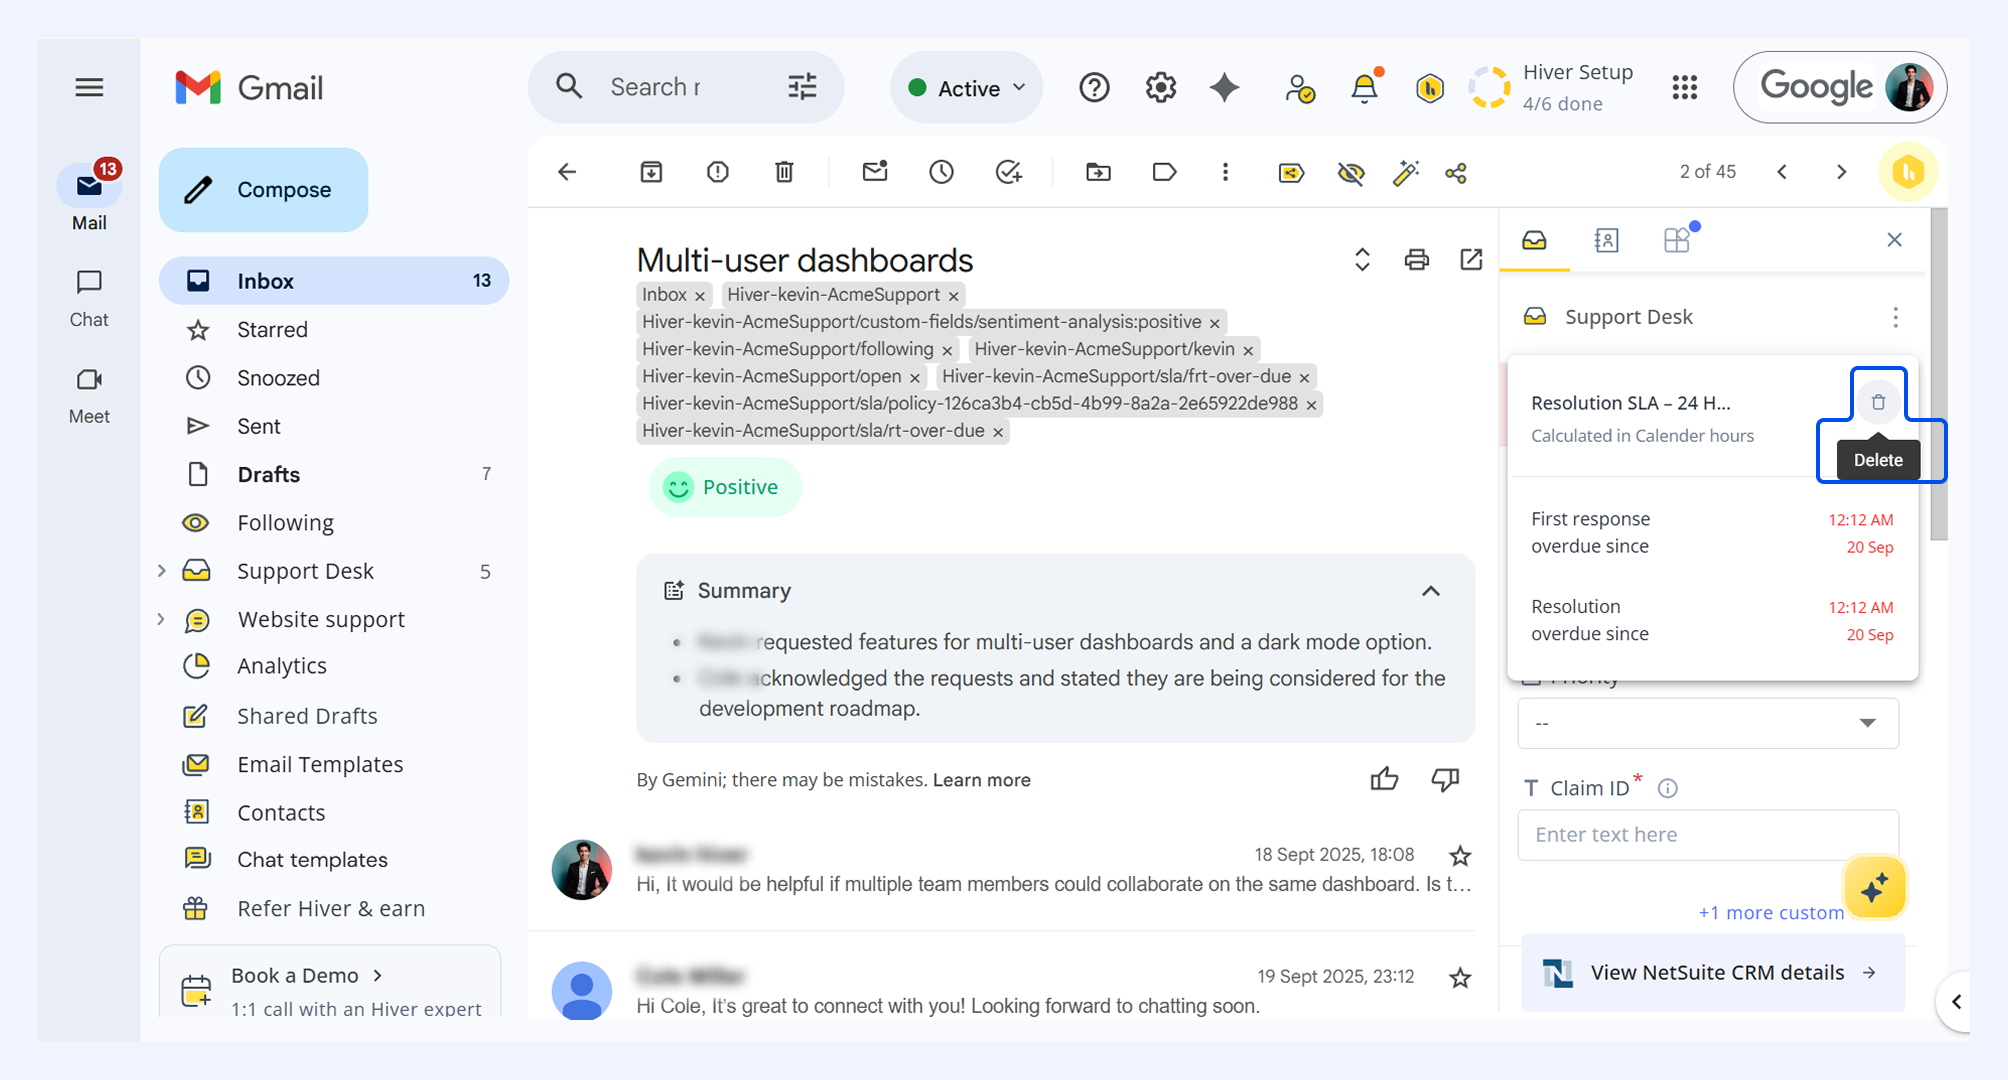Image resolution: width=2008 pixels, height=1080 pixels.
Task: Delete the Resolution SLA policy
Action: [1878, 402]
